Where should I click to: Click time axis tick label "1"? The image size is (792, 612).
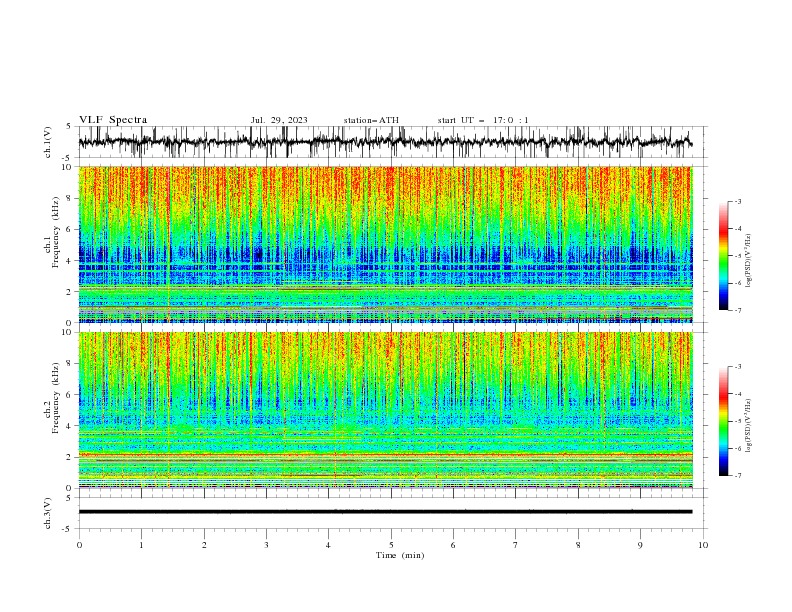[141, 545]
